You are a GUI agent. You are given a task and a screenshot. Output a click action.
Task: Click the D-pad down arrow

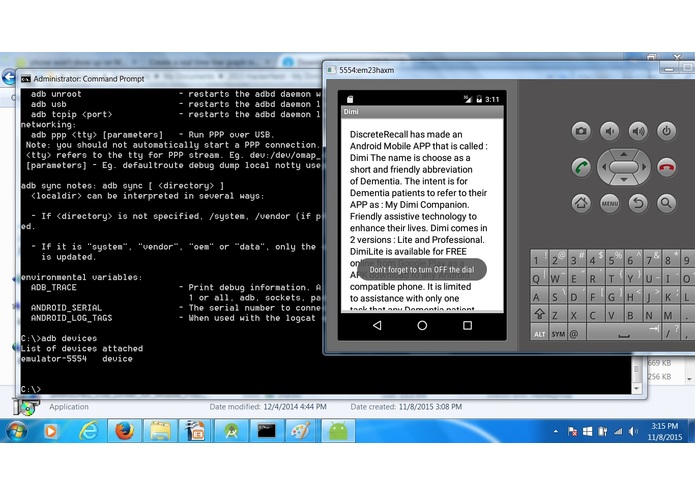pos(624,180)
